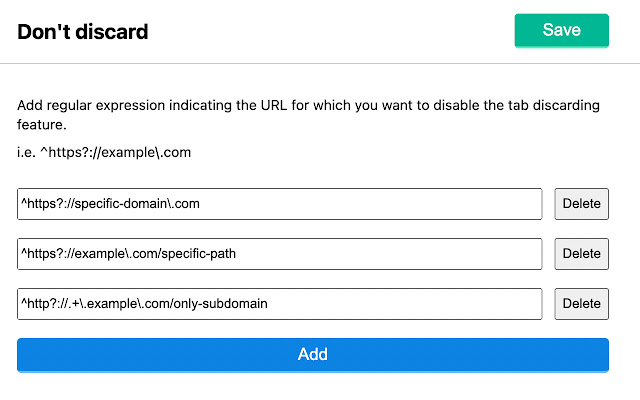
Task: Delete the specific-domain\.com rule
Action: tap(581, 204)
